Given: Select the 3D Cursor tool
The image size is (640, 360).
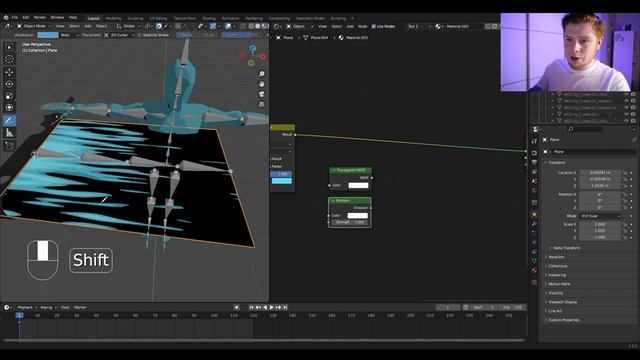Looking at the screenshot, I should click(9, 60).
